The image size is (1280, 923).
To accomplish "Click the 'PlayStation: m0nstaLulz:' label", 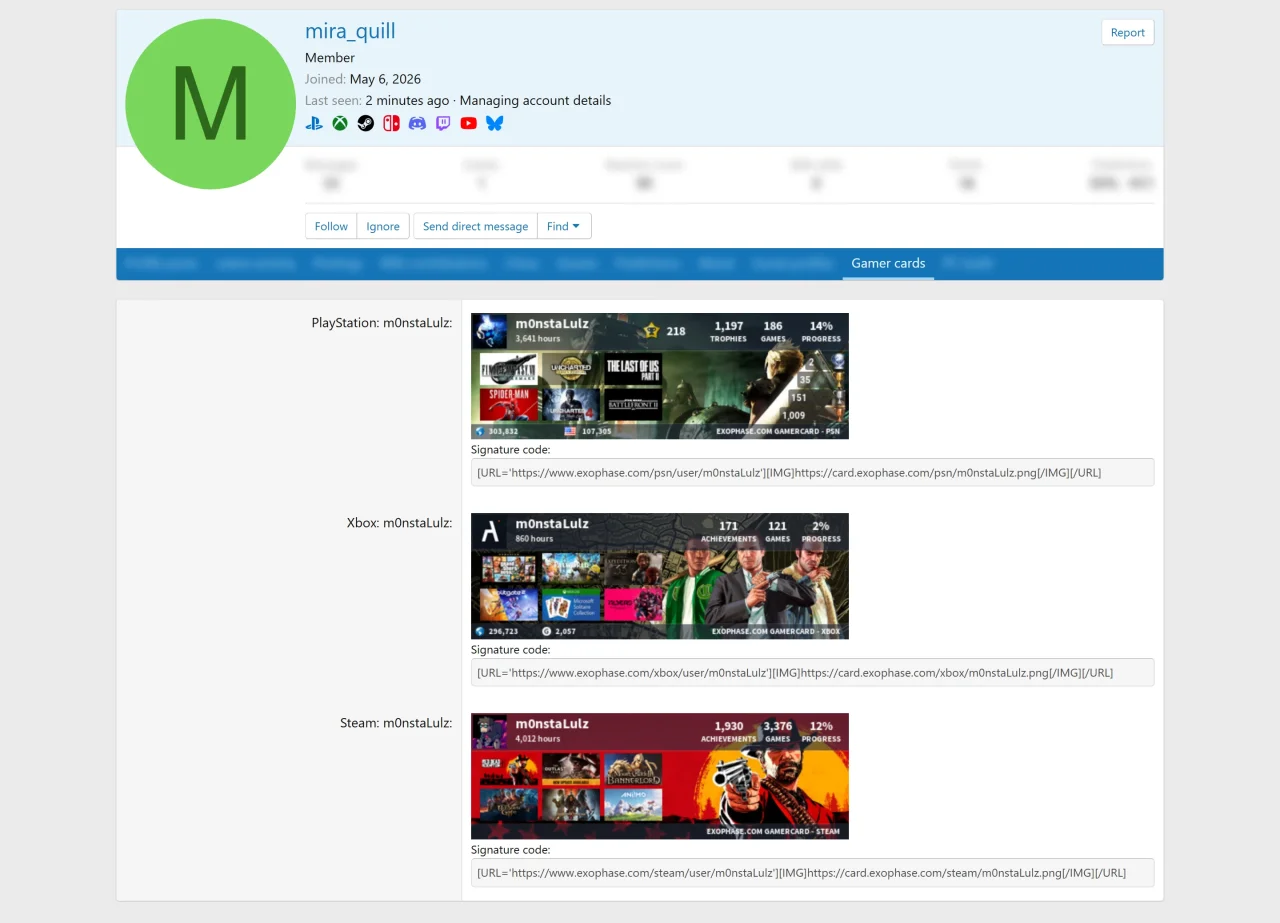I will tap(382, 323).
